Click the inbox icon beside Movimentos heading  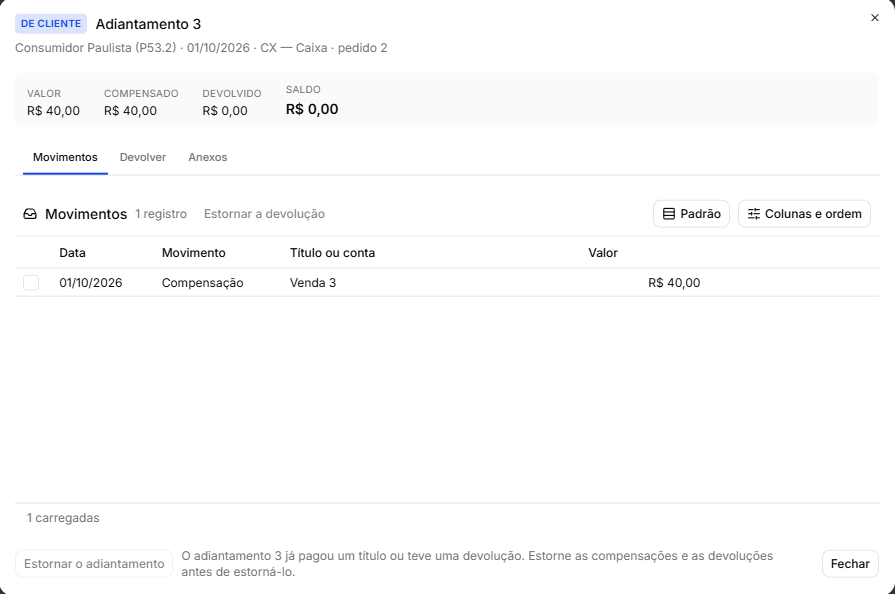click(30, 214)
